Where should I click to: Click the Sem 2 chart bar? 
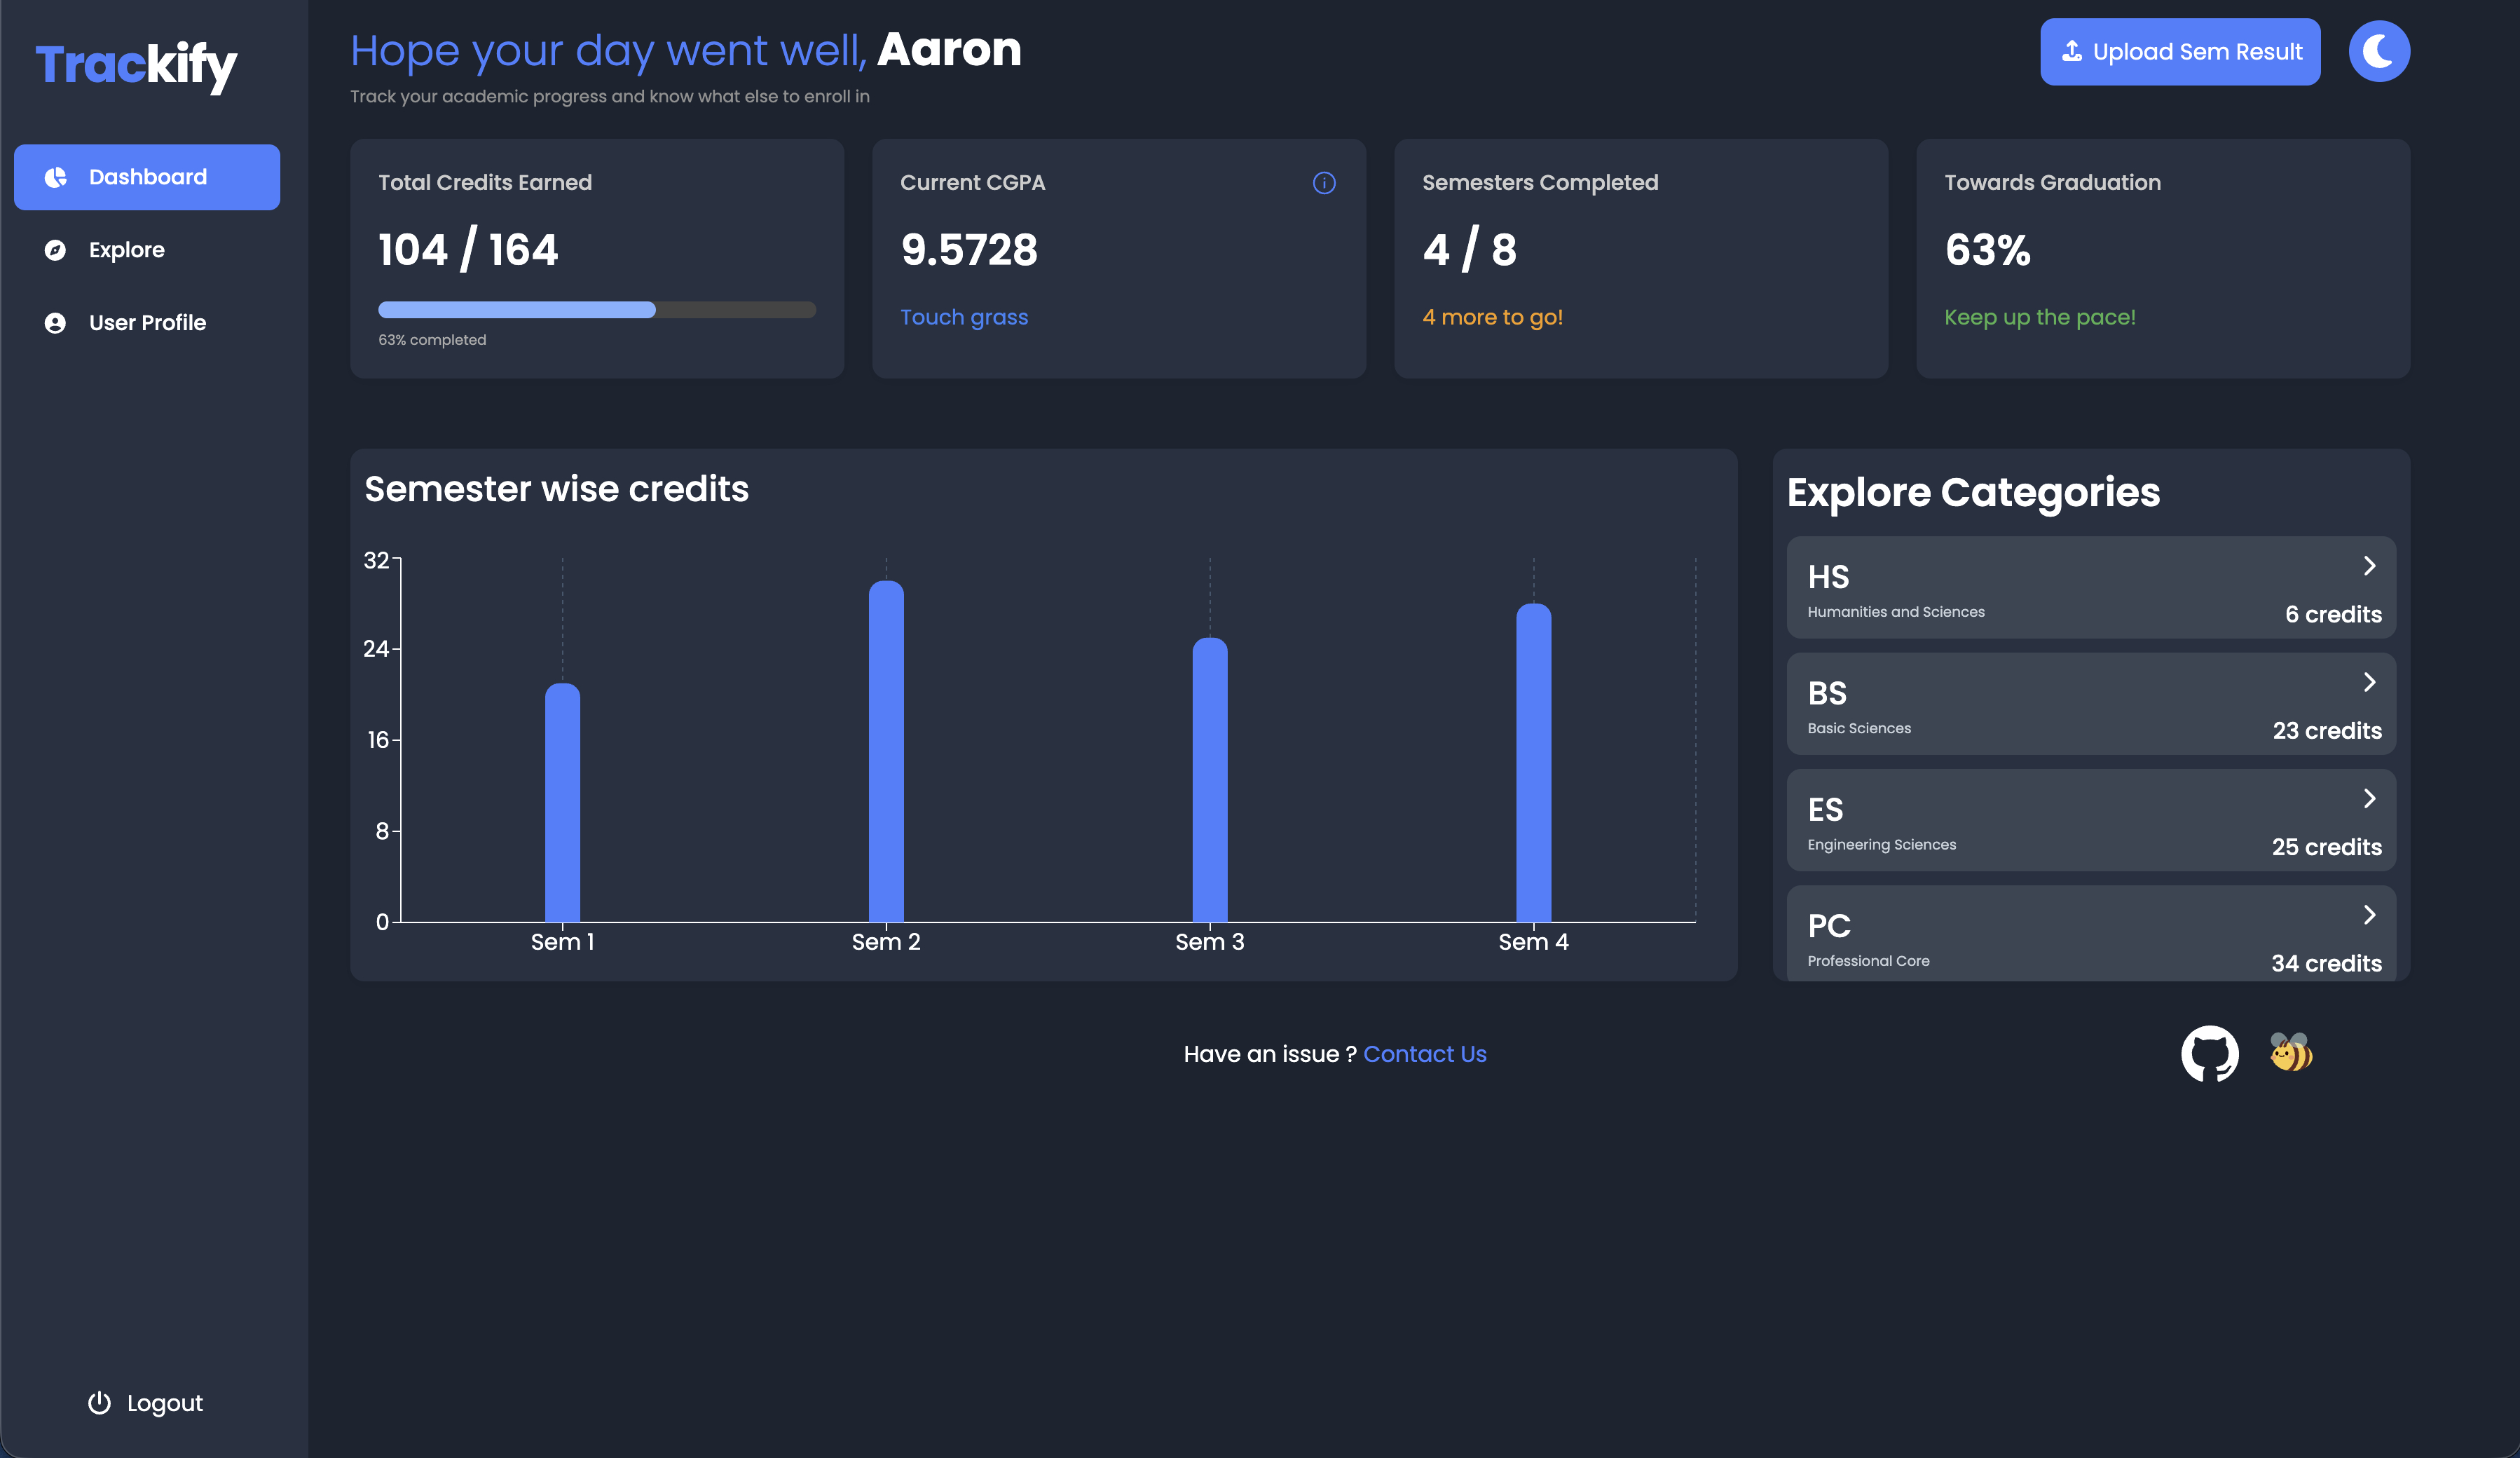coord(885,750)
